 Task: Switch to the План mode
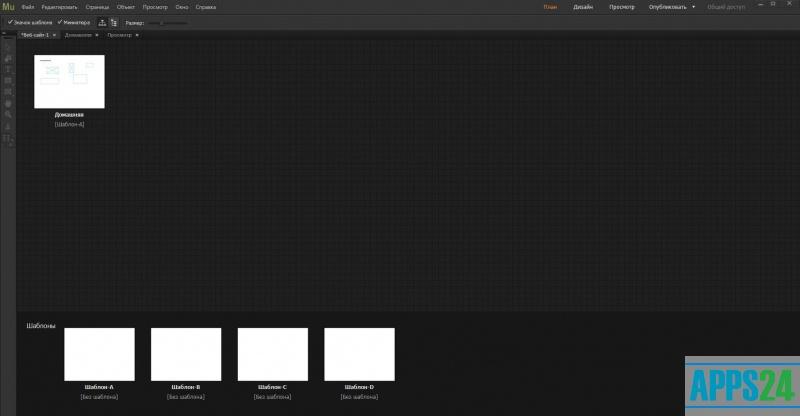pos(550,7)
